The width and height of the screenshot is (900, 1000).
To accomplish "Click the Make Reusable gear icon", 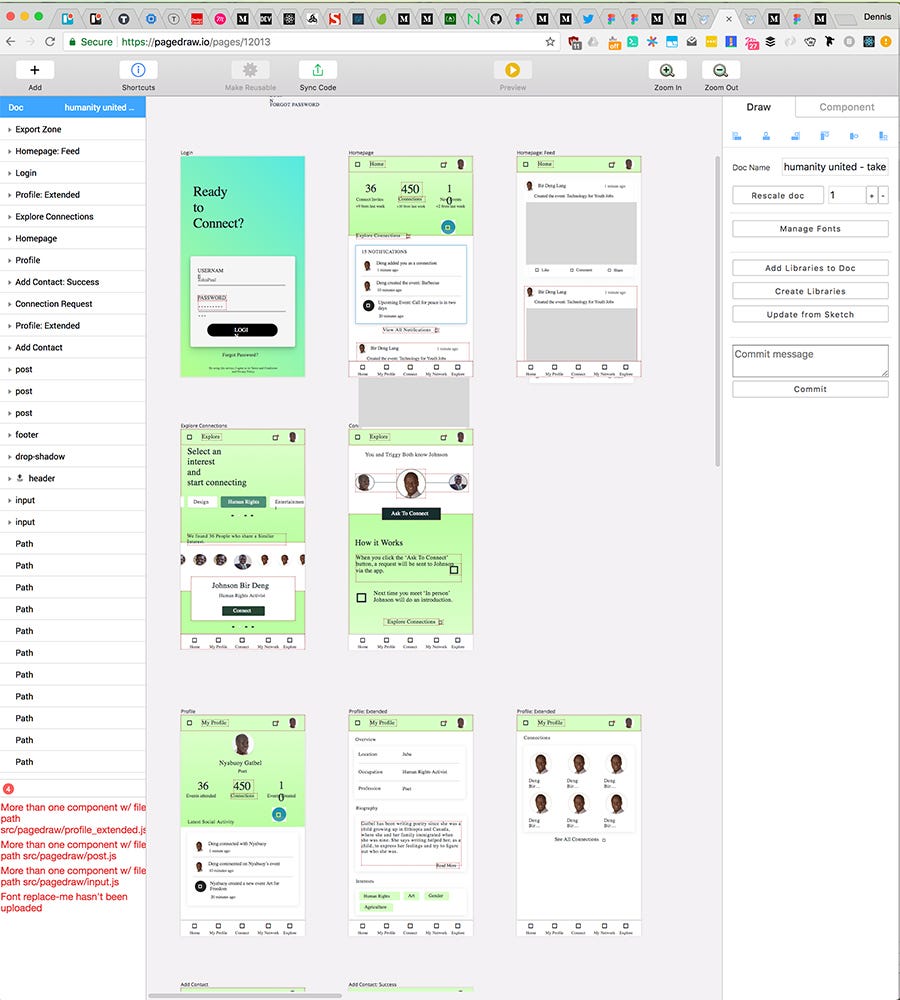I will (x=249, y=68).
